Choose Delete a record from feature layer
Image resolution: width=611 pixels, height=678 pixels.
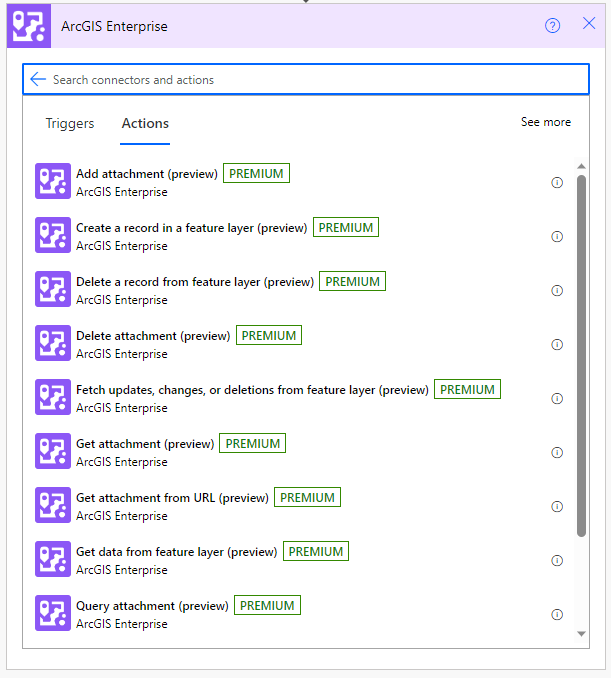[195, 282]
